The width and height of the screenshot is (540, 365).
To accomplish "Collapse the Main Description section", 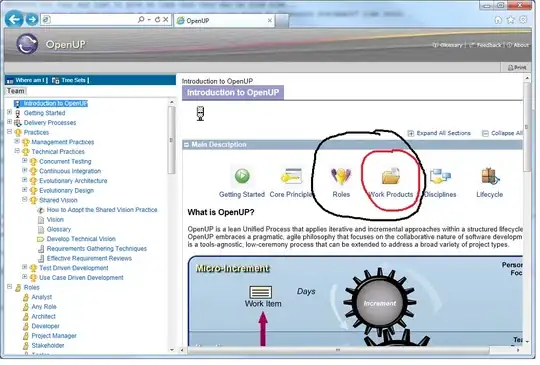I will point(186,145).
